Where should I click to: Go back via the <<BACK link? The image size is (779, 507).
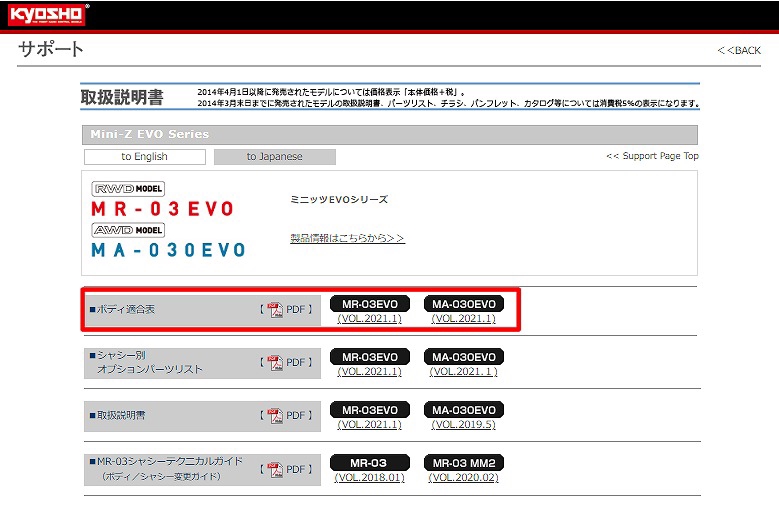point(739,50)
